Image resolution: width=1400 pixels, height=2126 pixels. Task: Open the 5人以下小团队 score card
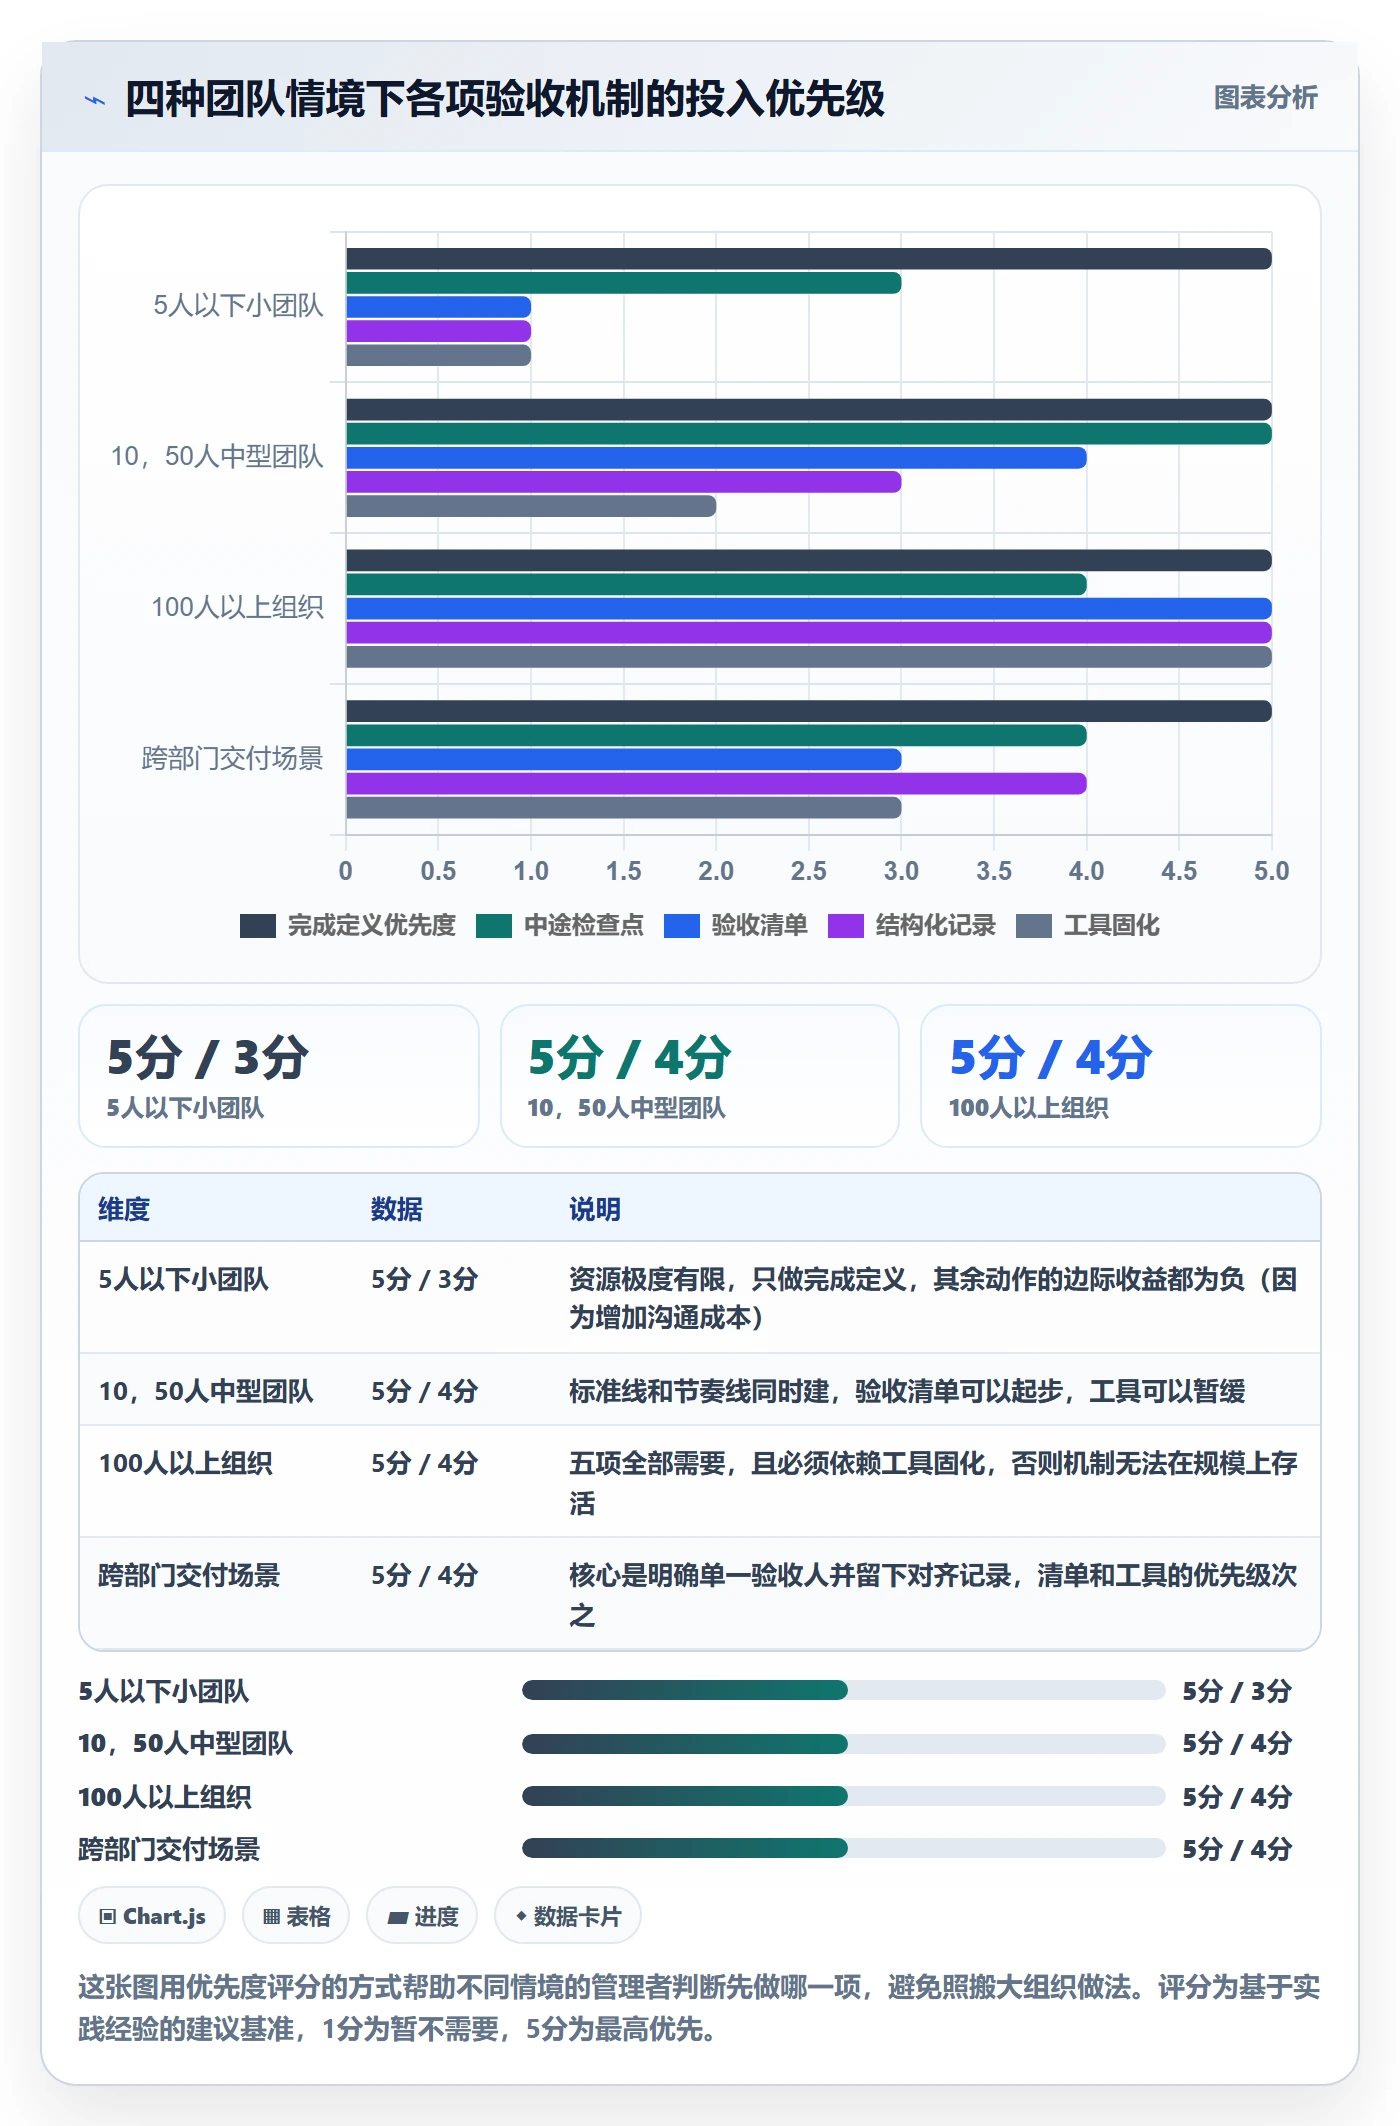pyautogui.click(x=279, y=1076)
